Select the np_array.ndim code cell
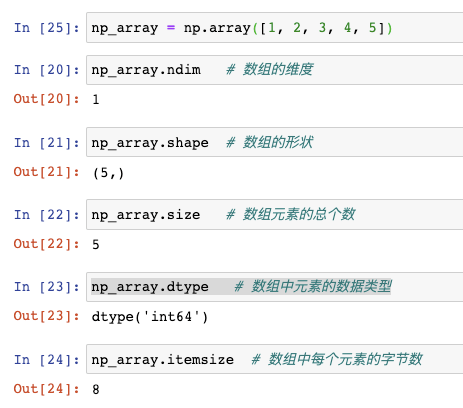 tap(275, 70)
